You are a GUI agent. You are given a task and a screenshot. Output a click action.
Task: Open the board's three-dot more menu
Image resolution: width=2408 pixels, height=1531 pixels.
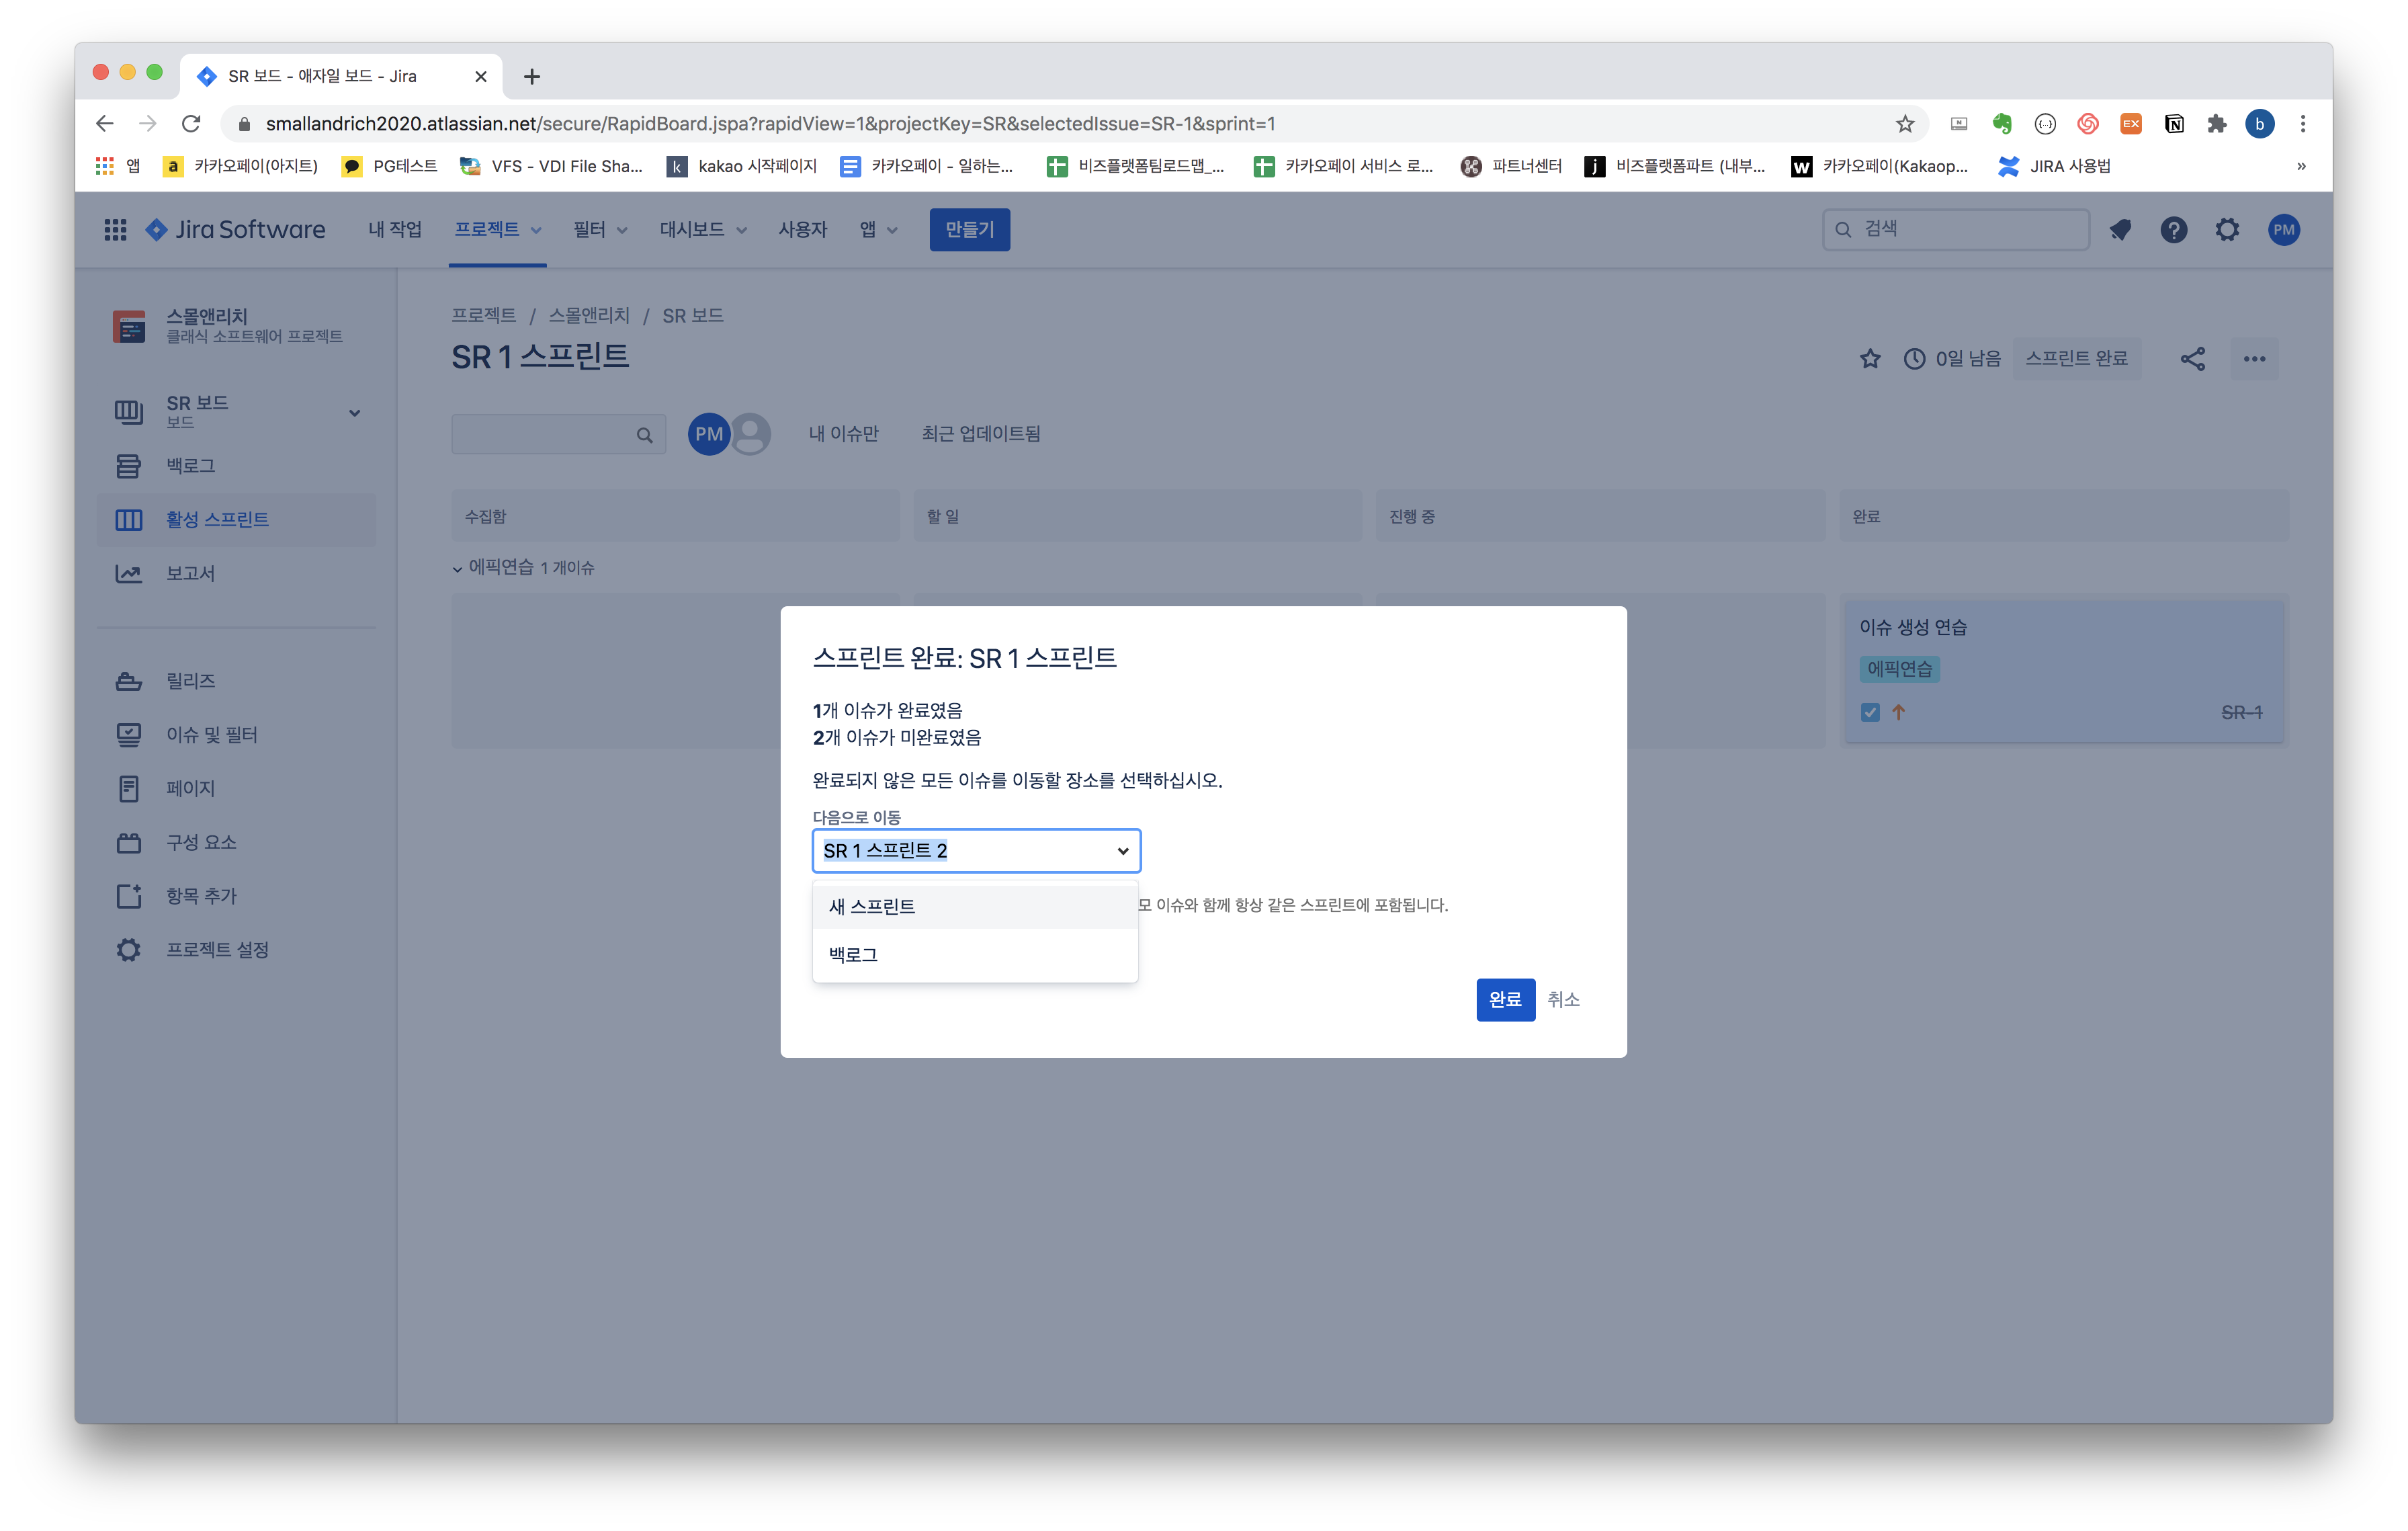tap(2254, 359)
